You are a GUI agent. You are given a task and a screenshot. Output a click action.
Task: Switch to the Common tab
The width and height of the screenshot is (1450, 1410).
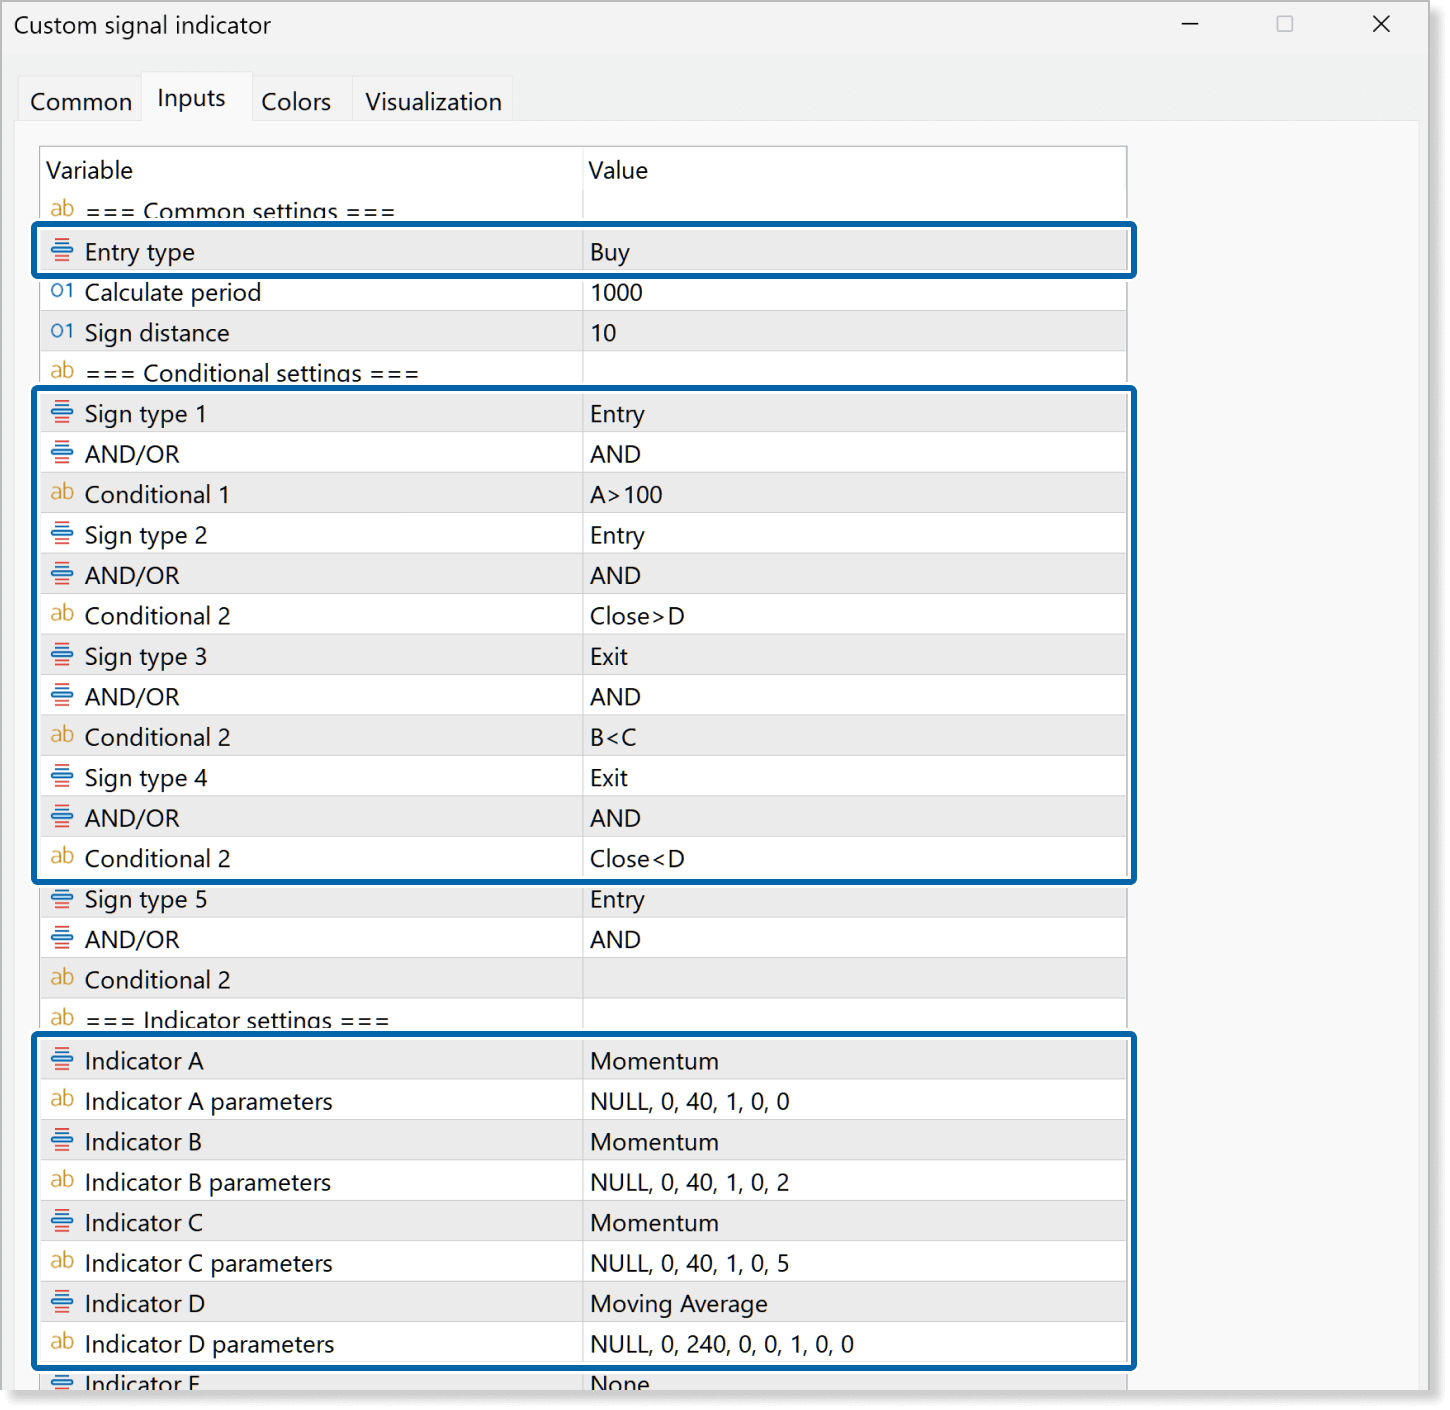[x=80, y=100]
